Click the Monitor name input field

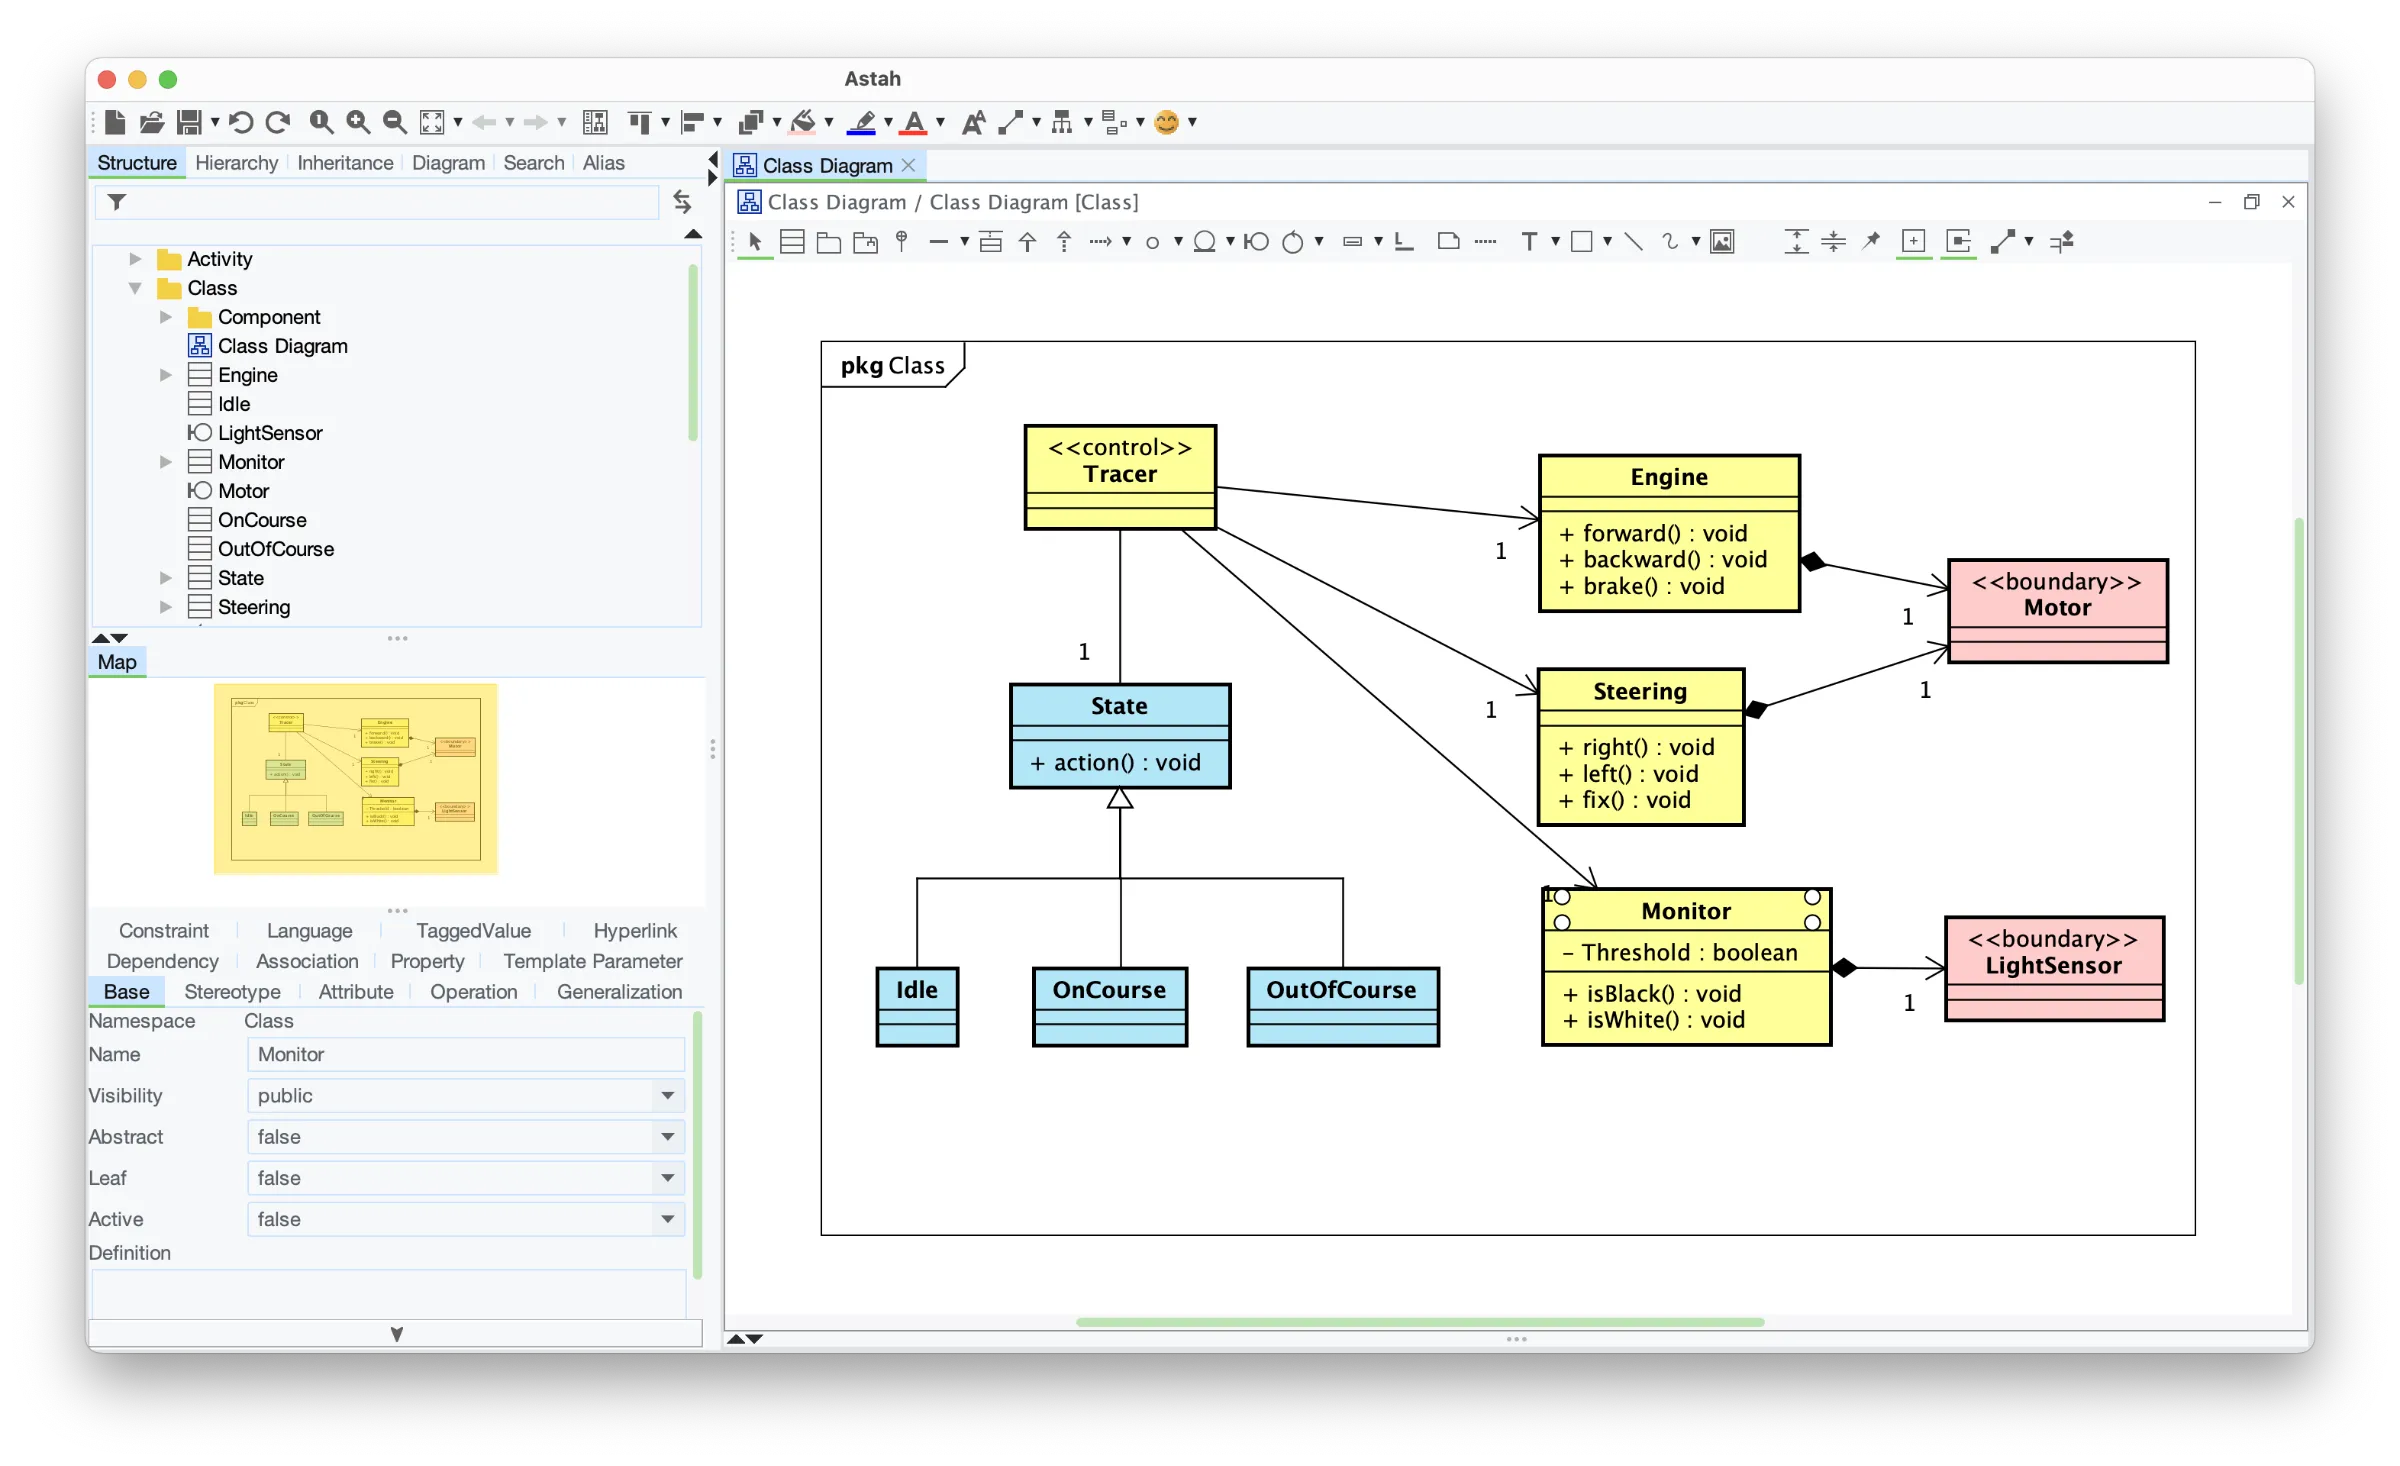463,1054
